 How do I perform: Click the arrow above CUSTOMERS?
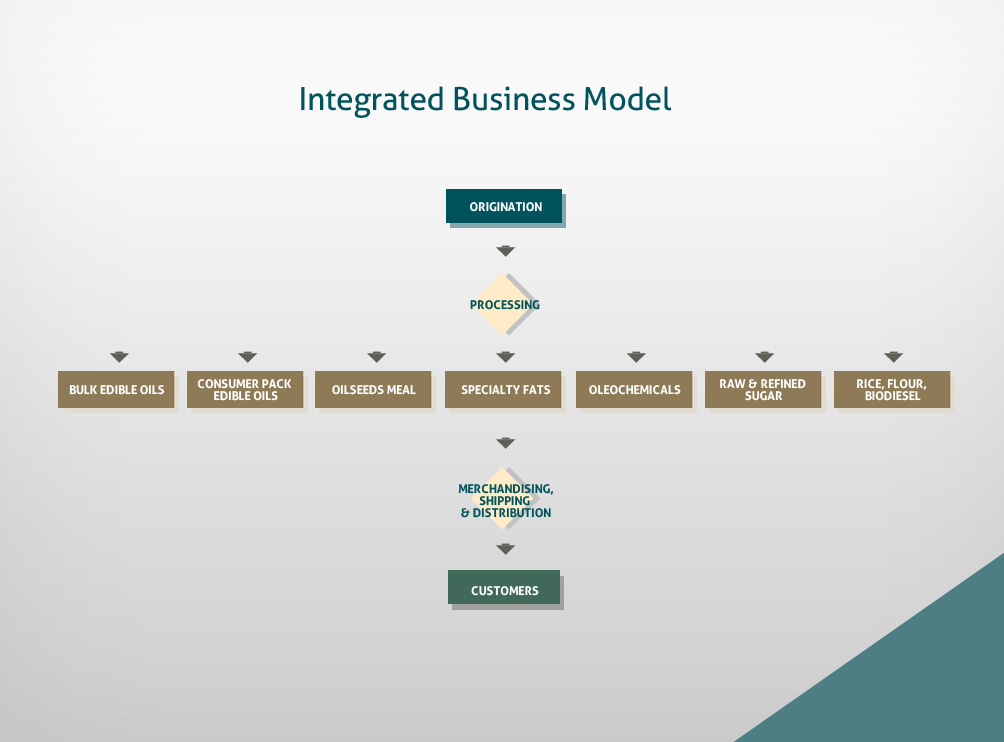pyautogui.click(x=505, y=549)
